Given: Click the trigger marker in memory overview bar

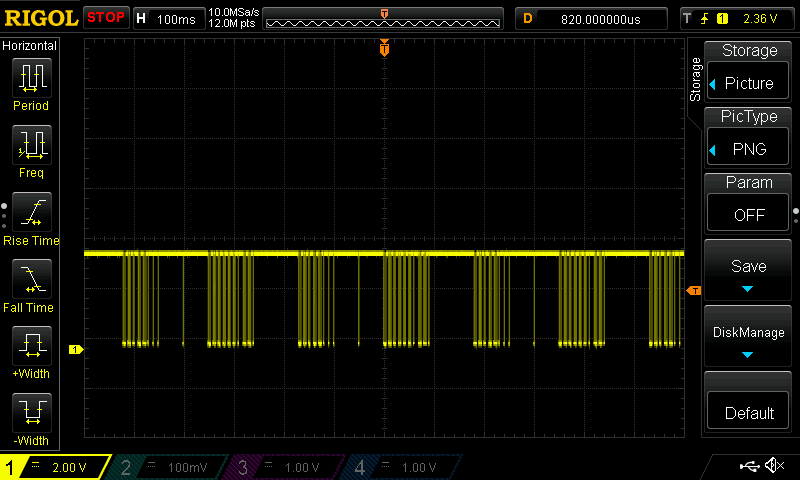Looking at the screenshot, I should click(x=384, y=14).
